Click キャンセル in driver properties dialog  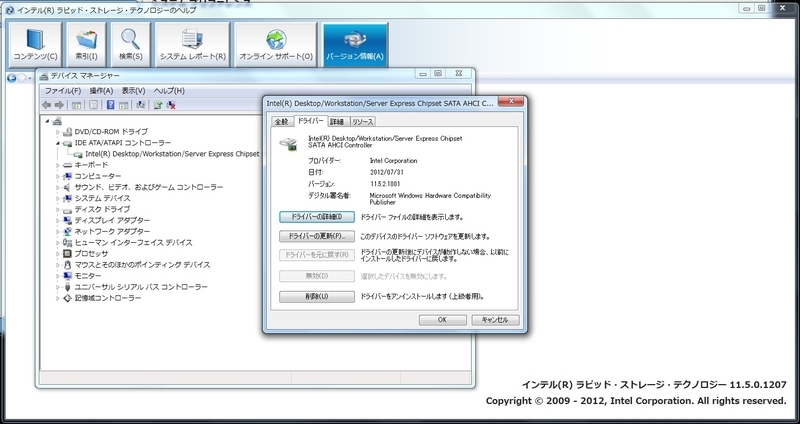[495, 320]
